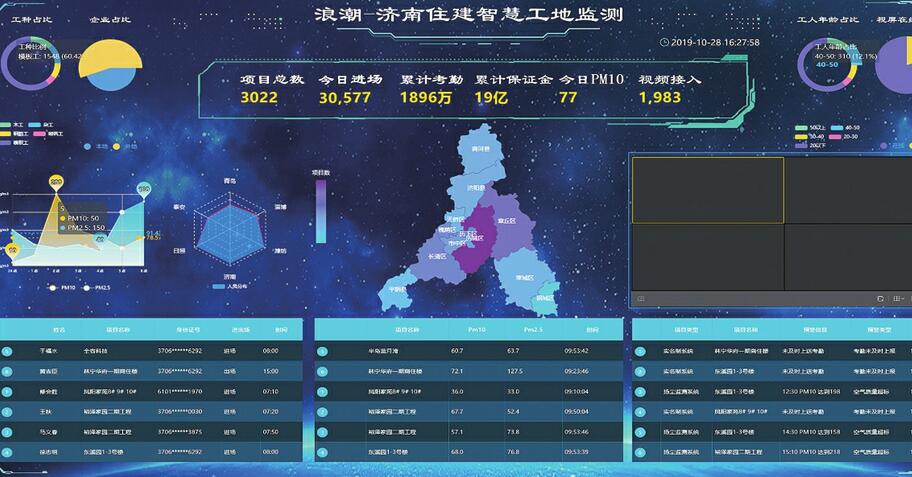Click the 累计保证金 value 19亿
912x477 pixels.
point(491,98)
